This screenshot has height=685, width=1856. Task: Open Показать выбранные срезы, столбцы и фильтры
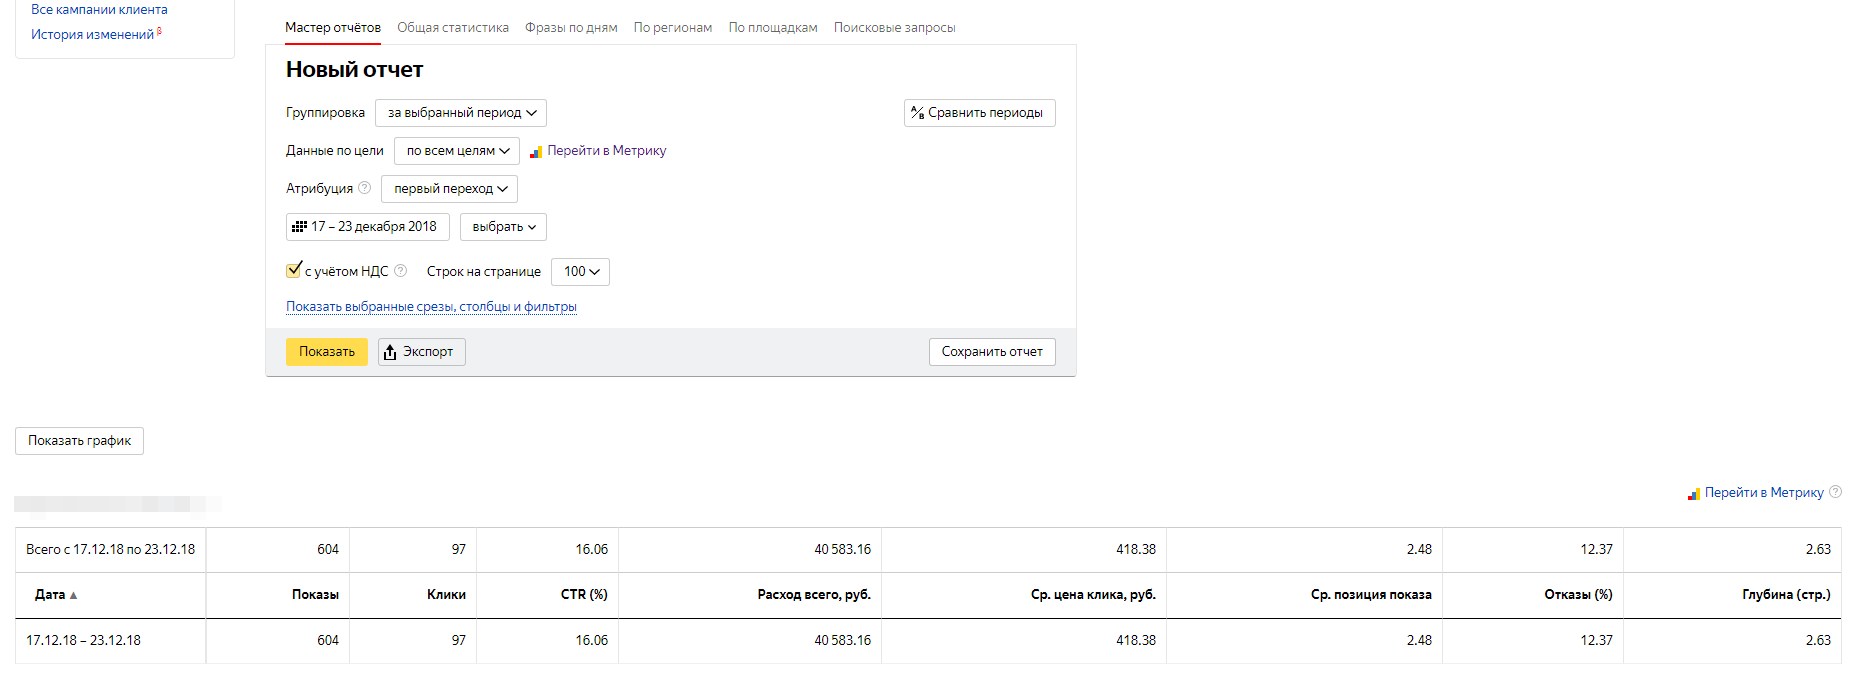pos(431,307)
